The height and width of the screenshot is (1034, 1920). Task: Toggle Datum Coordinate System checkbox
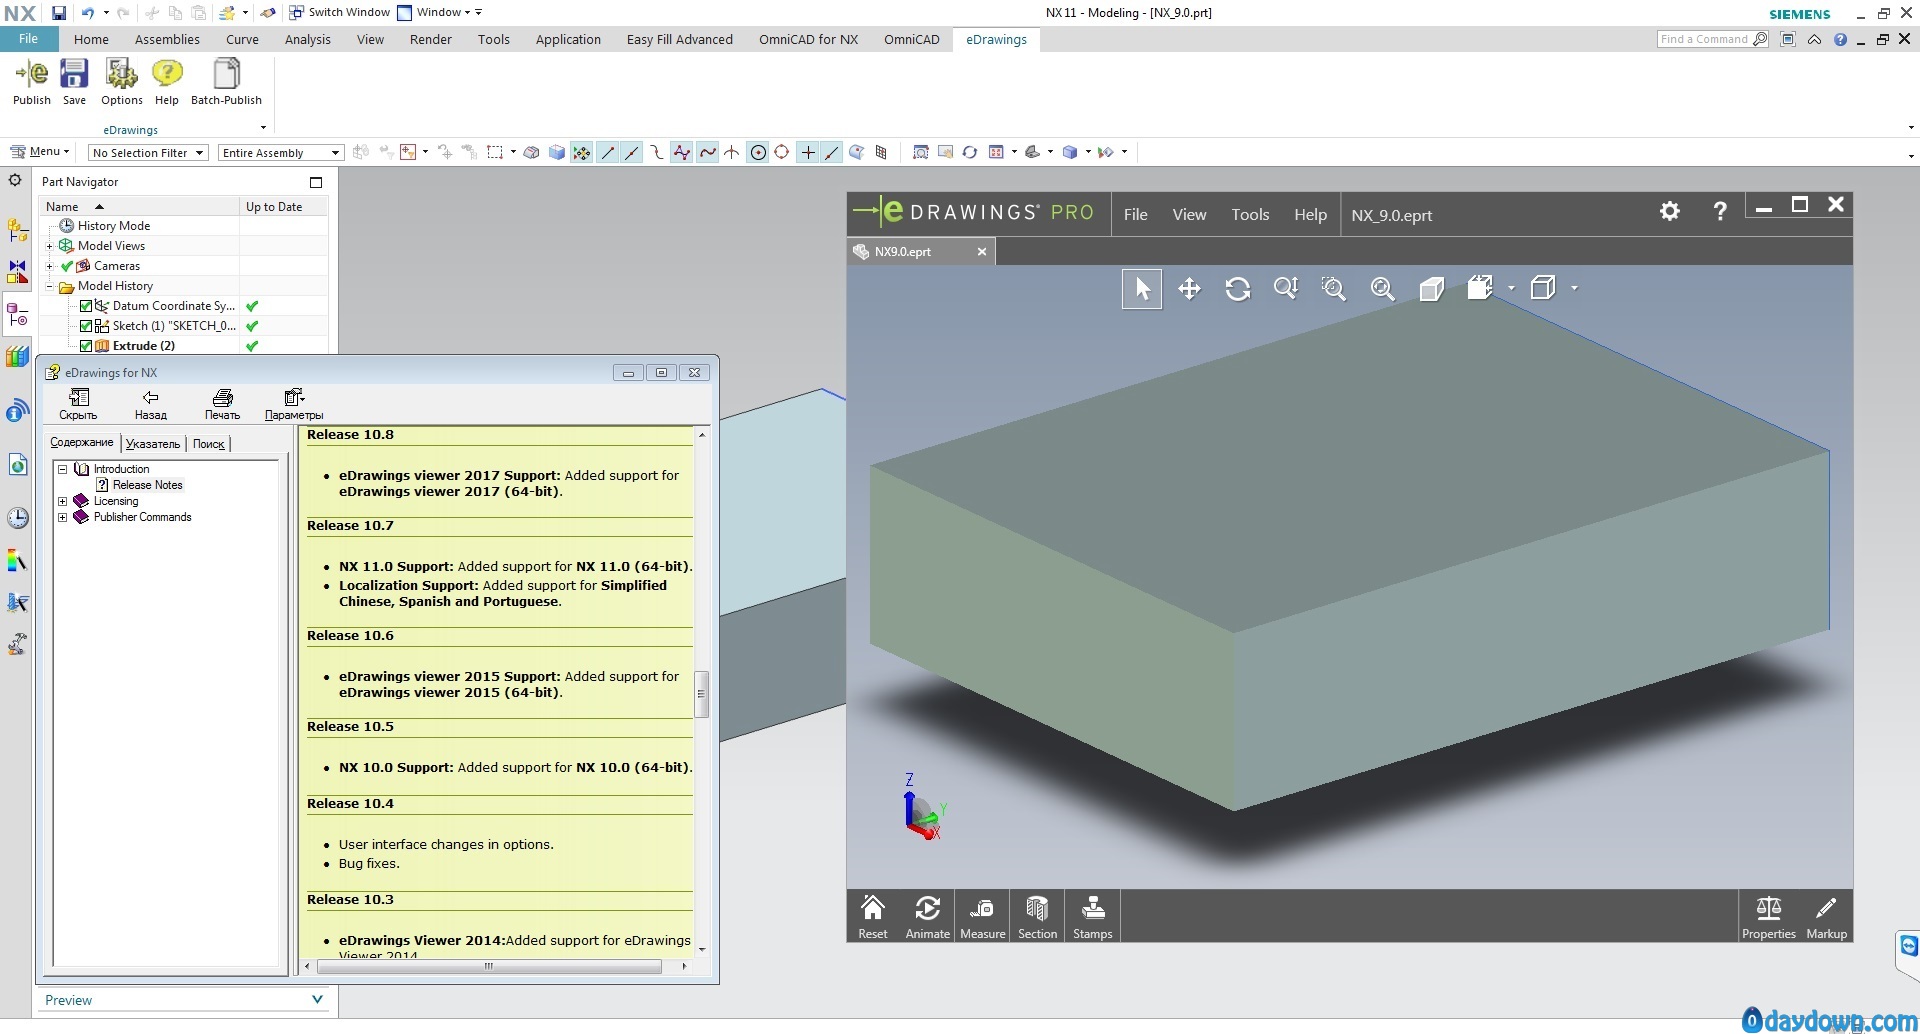[x=86, y=306]
